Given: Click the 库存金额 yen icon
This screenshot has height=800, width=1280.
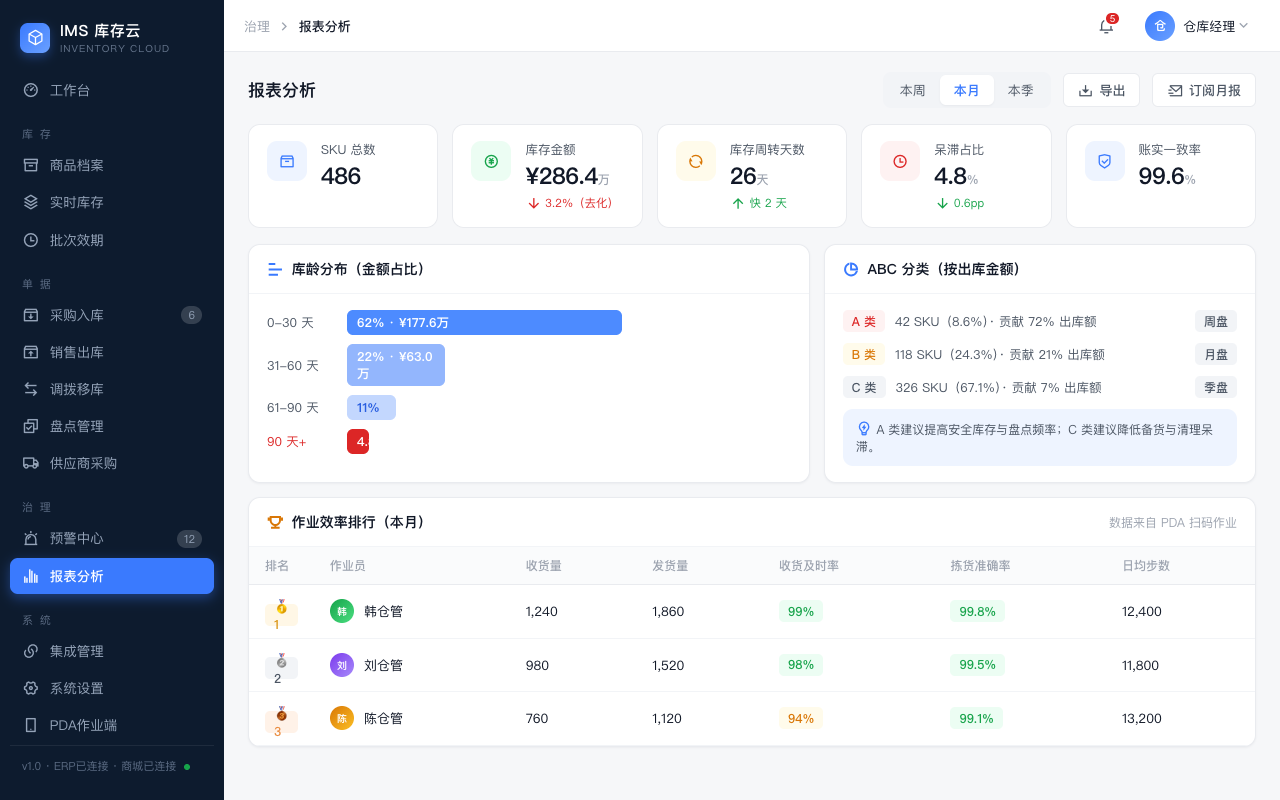Looking at the screenshot, I should click(491, 161).
